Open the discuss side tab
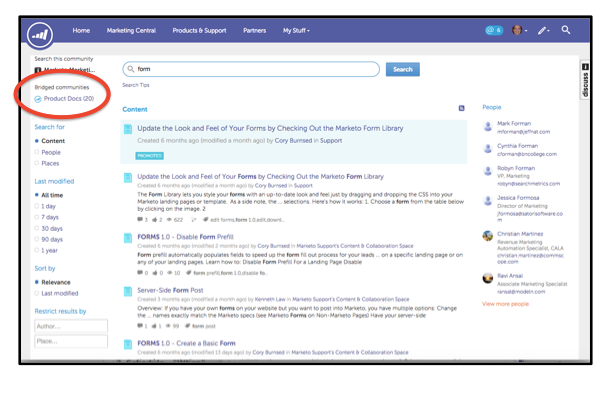604x395 pixels. [585, 81]
